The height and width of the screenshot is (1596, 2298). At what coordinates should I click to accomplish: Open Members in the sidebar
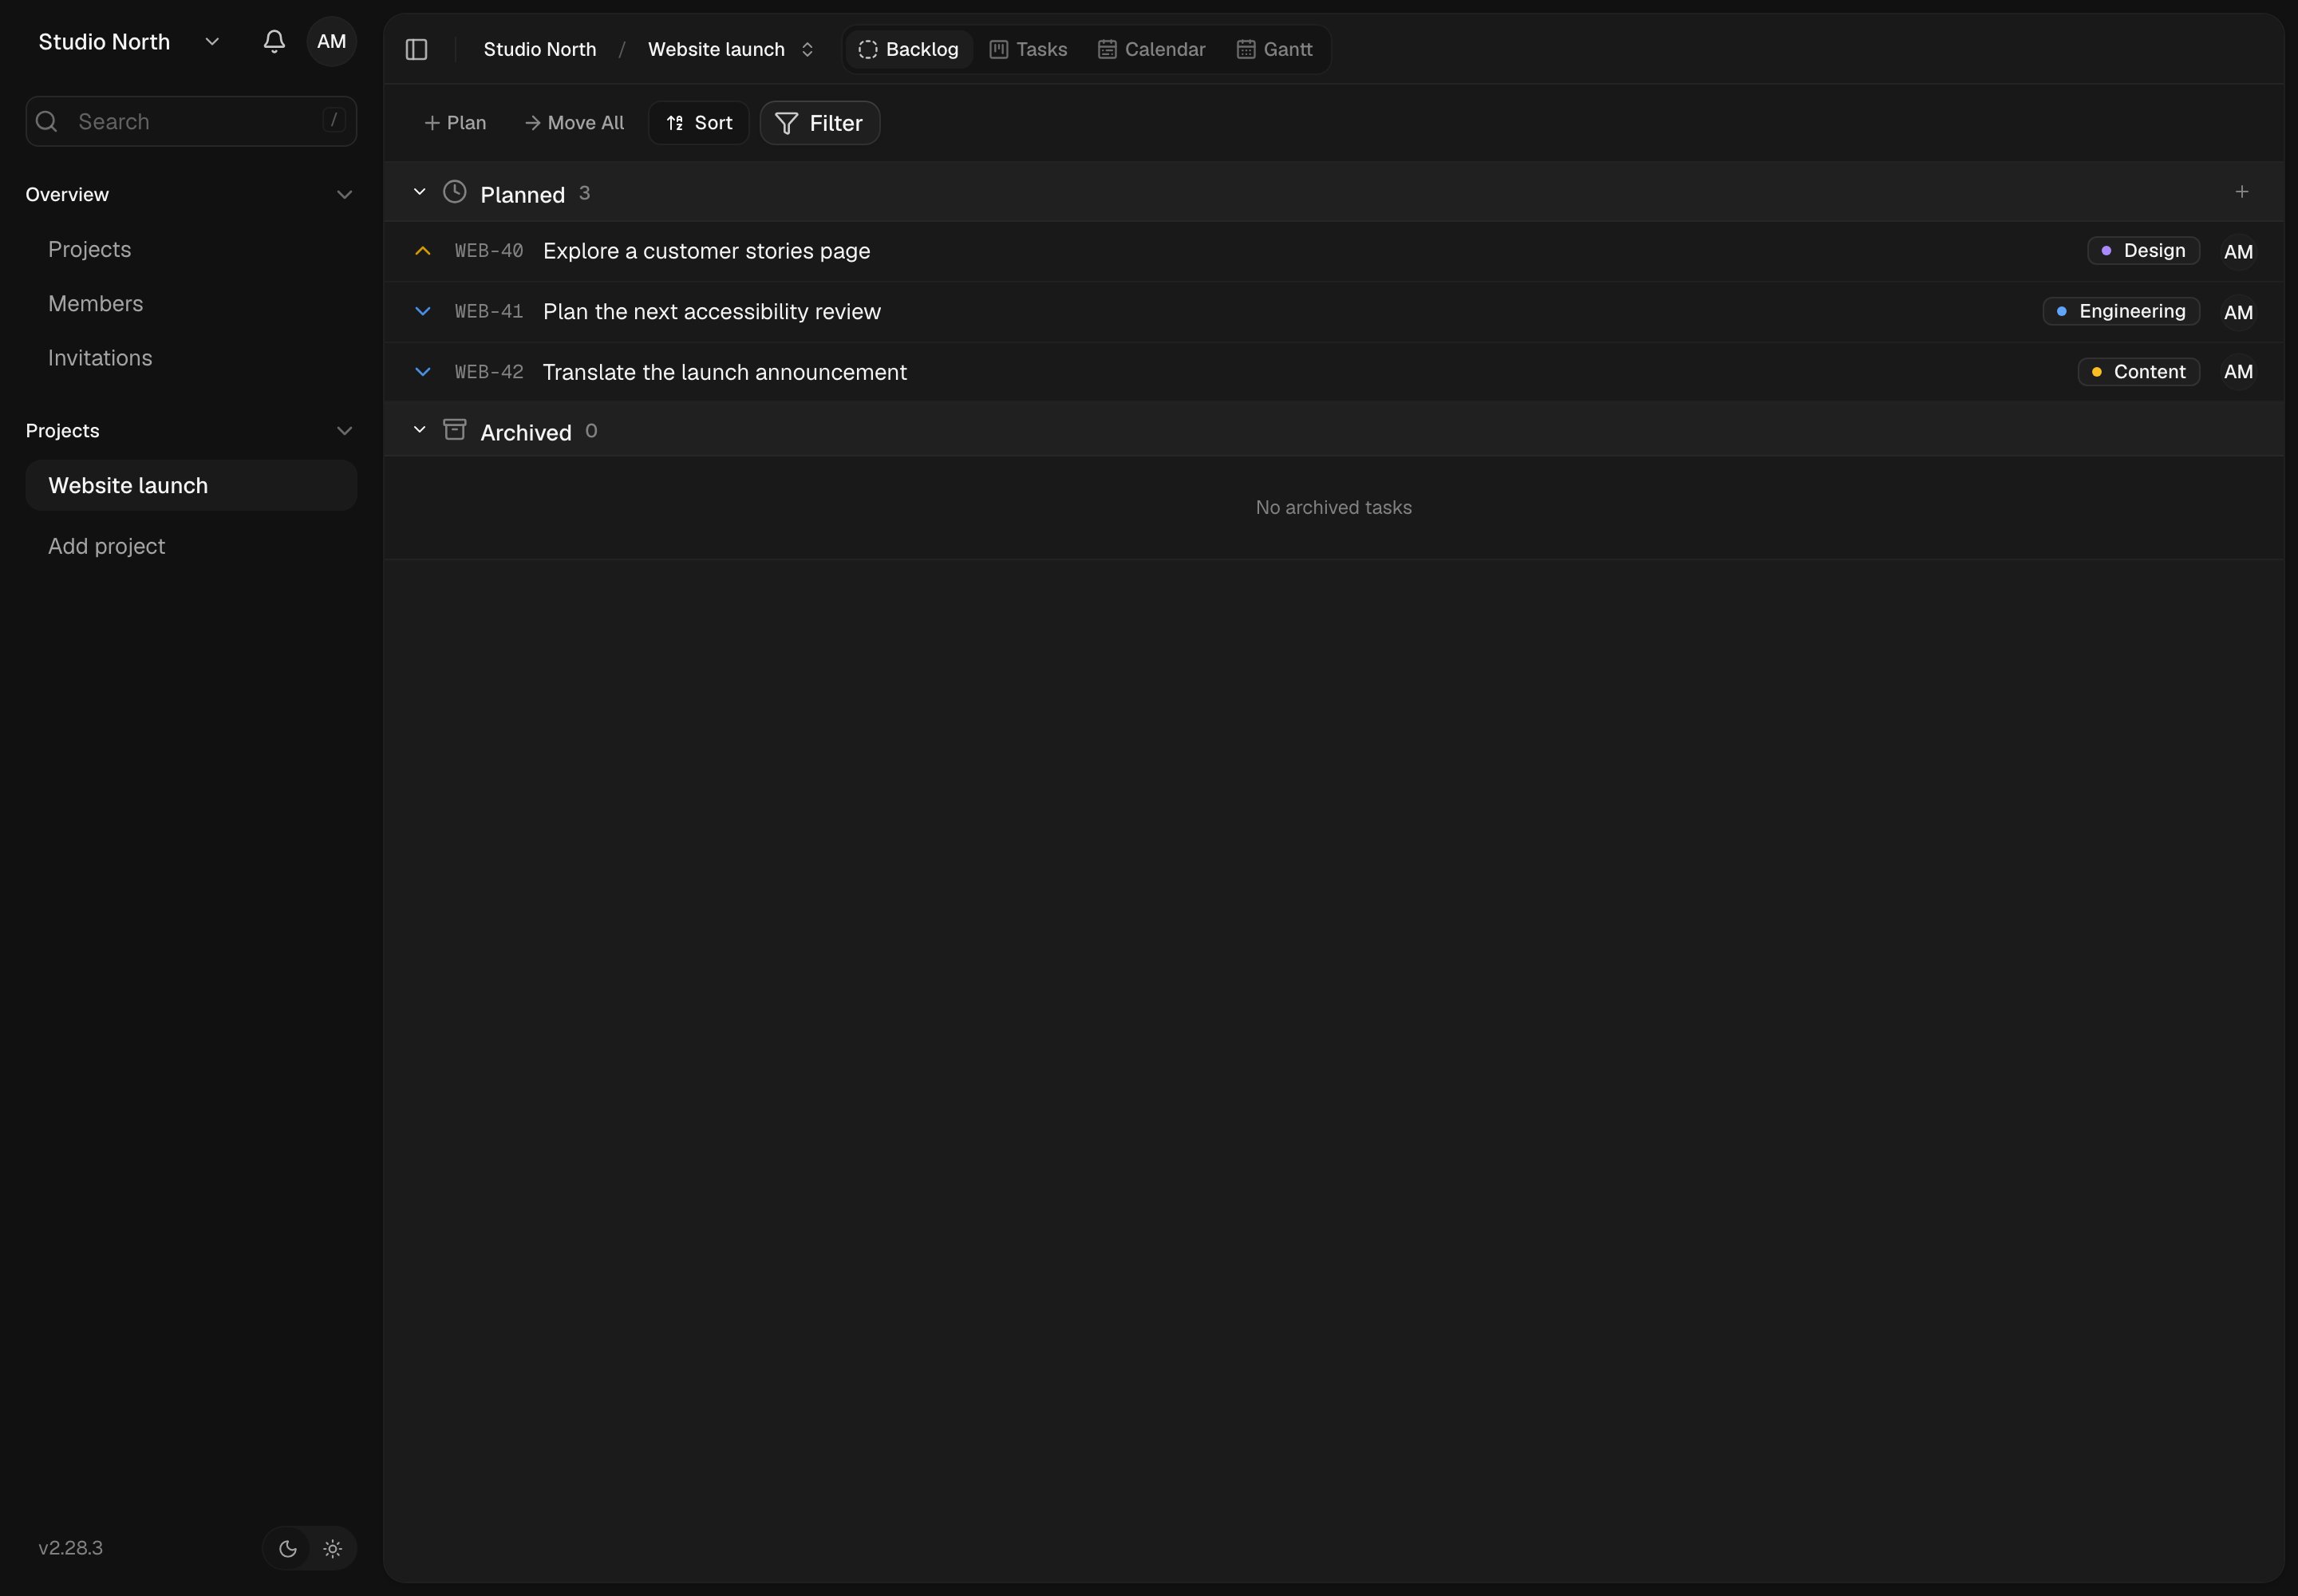(191, 303)
